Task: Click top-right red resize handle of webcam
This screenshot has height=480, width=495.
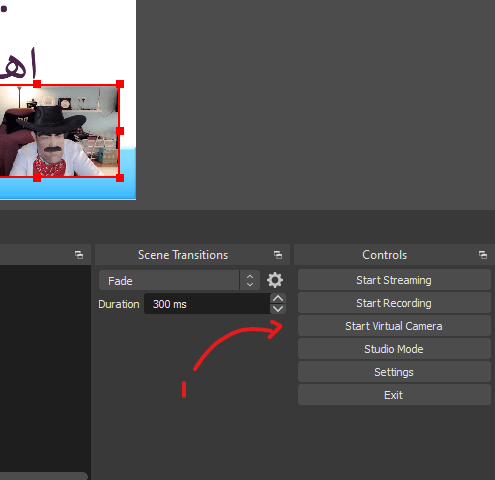Action: pyautogui.click(x=120, y=84)
